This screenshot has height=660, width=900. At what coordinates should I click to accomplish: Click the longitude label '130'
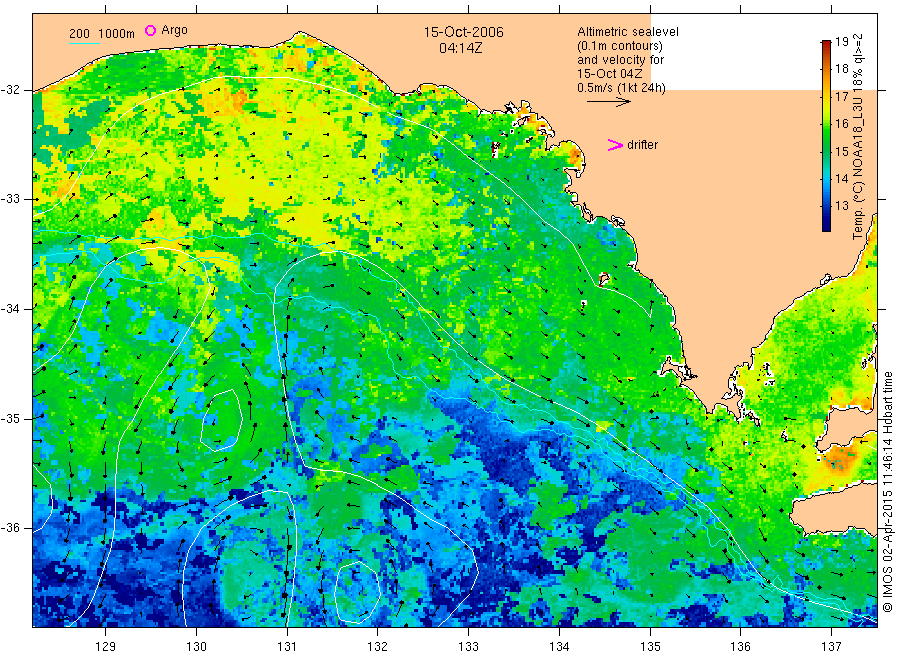[196, 647]
